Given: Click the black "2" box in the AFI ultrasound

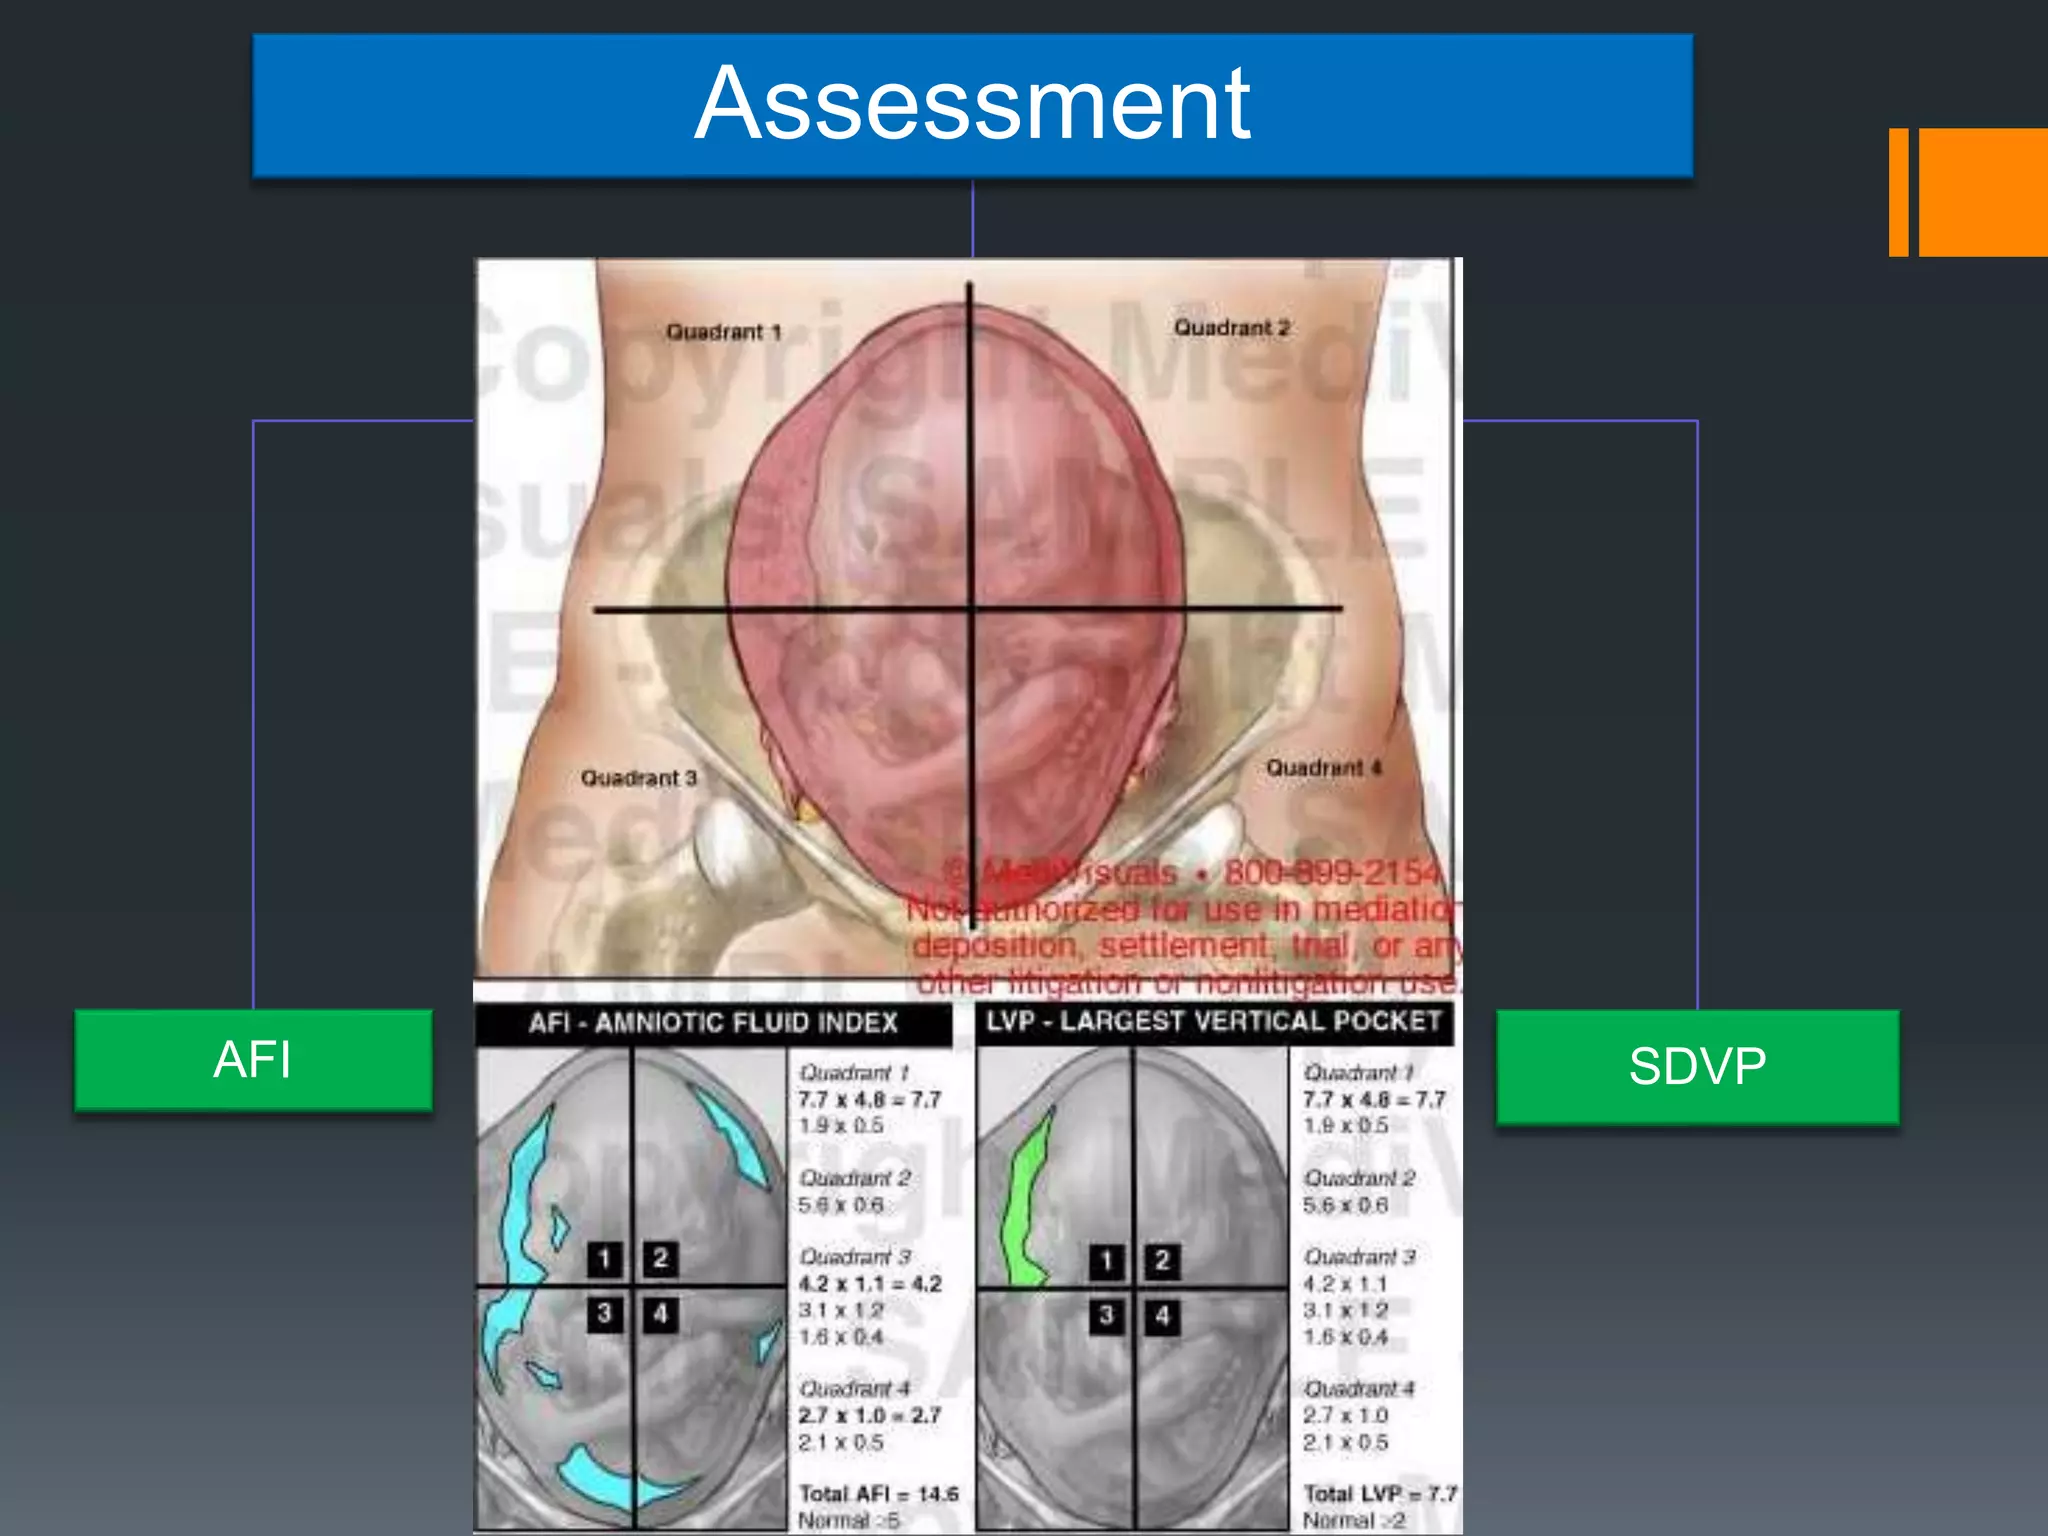Looking at the screenshot, I should pos(660,1259).
